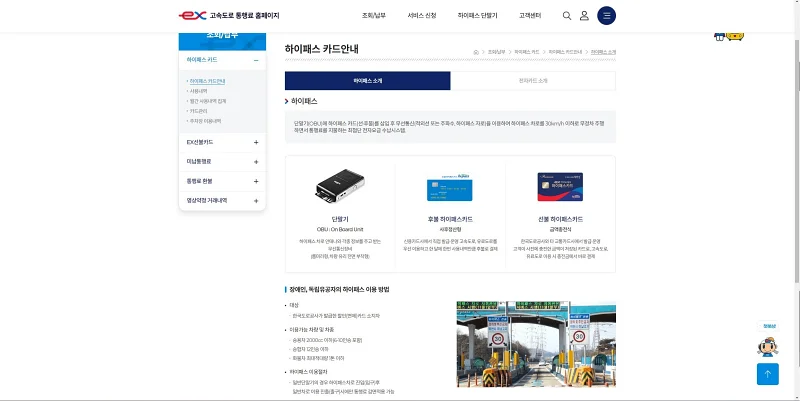Click the yellow car mascot icon
This screenshot has width=800, height=401.
pyautogui.click(x=735, y=36)
